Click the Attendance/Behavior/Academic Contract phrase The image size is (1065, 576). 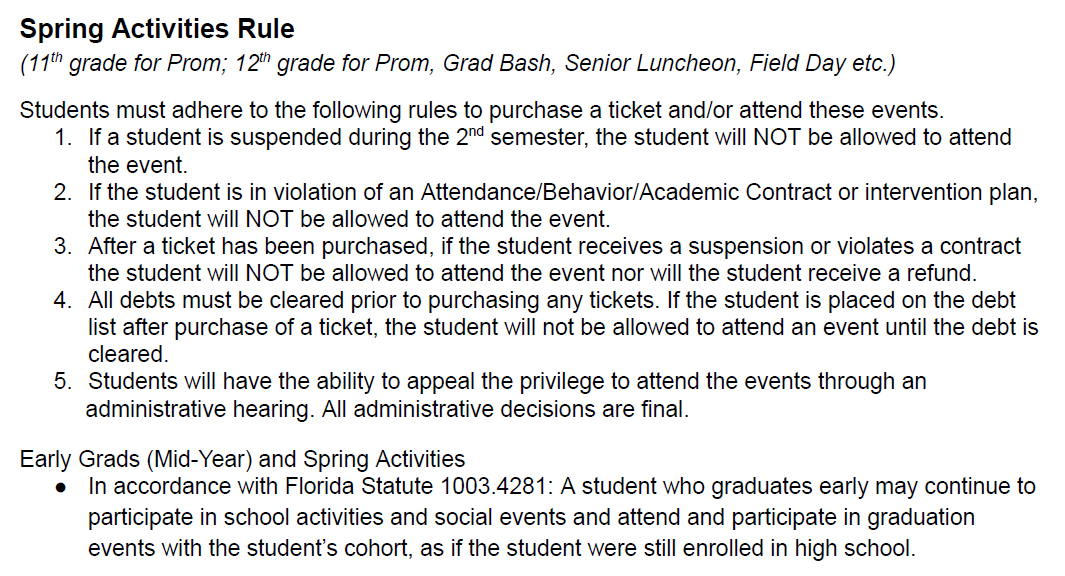(x=626, y=192)
